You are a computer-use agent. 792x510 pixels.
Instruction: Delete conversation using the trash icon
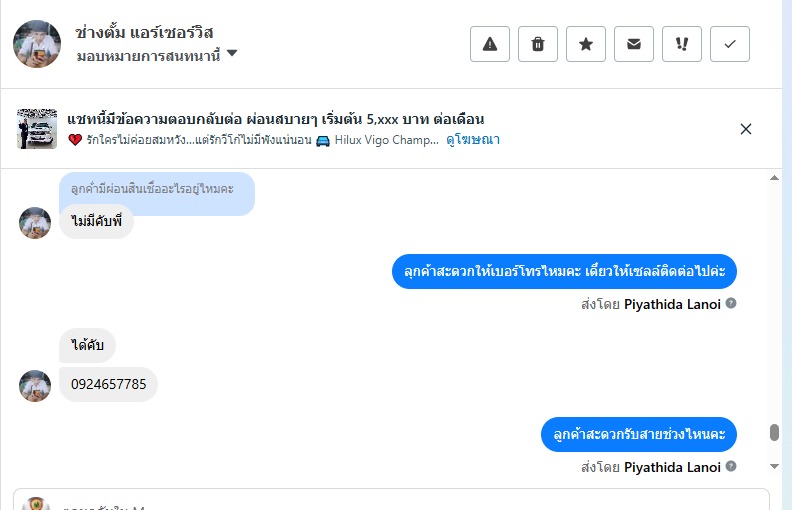pos(538,44)
